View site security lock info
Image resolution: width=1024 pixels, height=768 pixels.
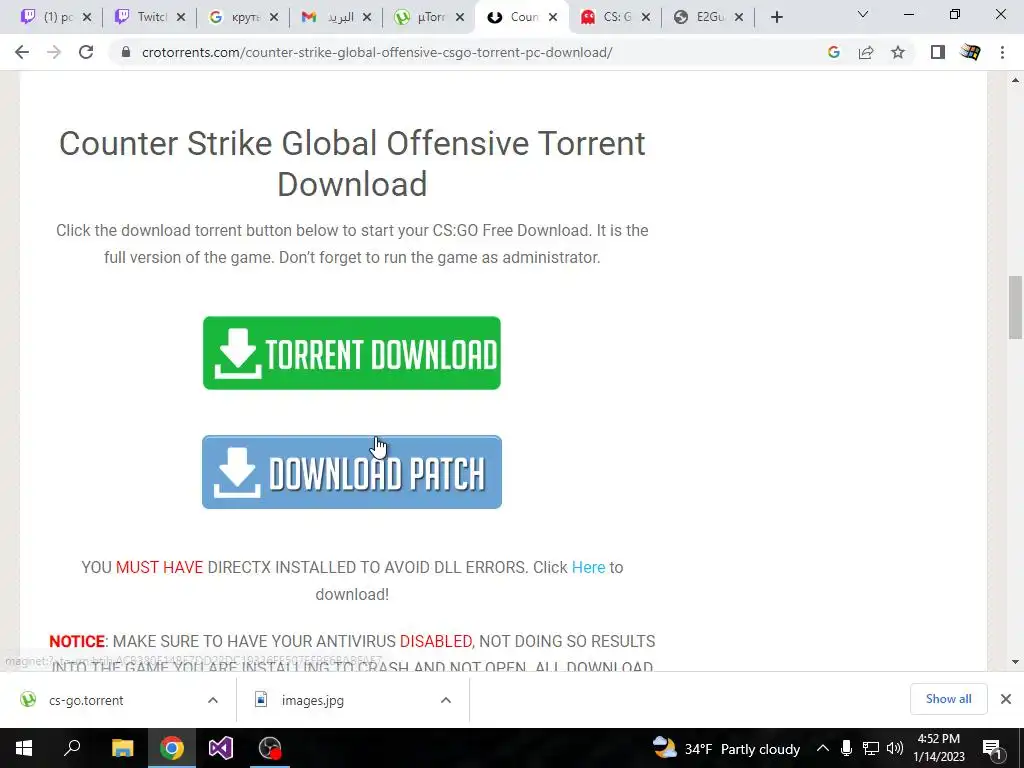click(126, 52)
